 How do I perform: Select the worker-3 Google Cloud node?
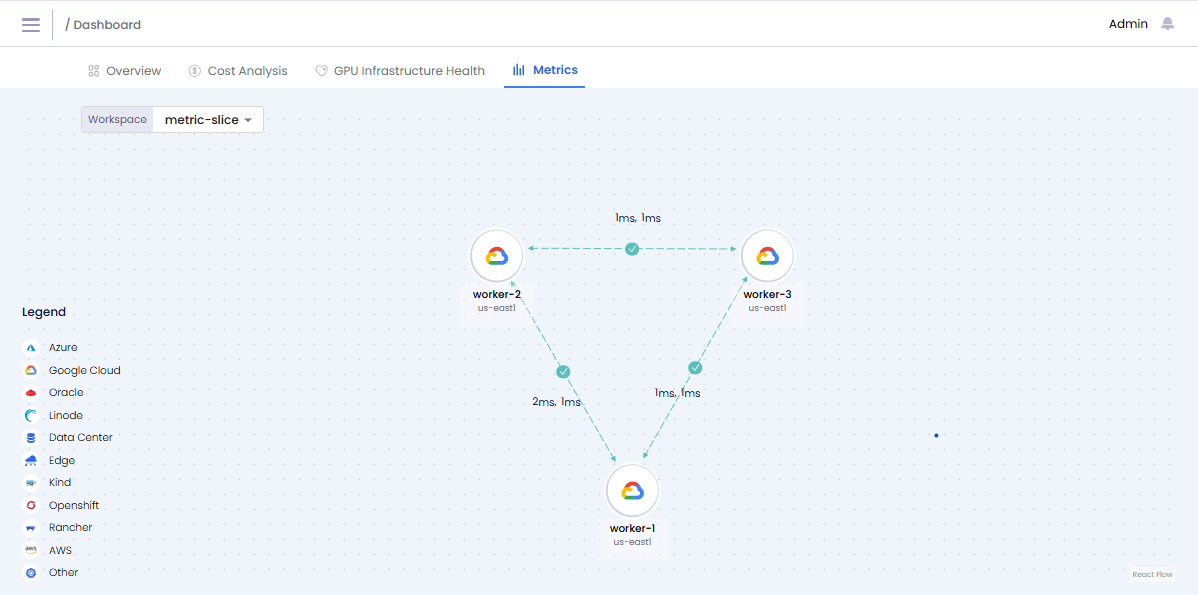767,256
